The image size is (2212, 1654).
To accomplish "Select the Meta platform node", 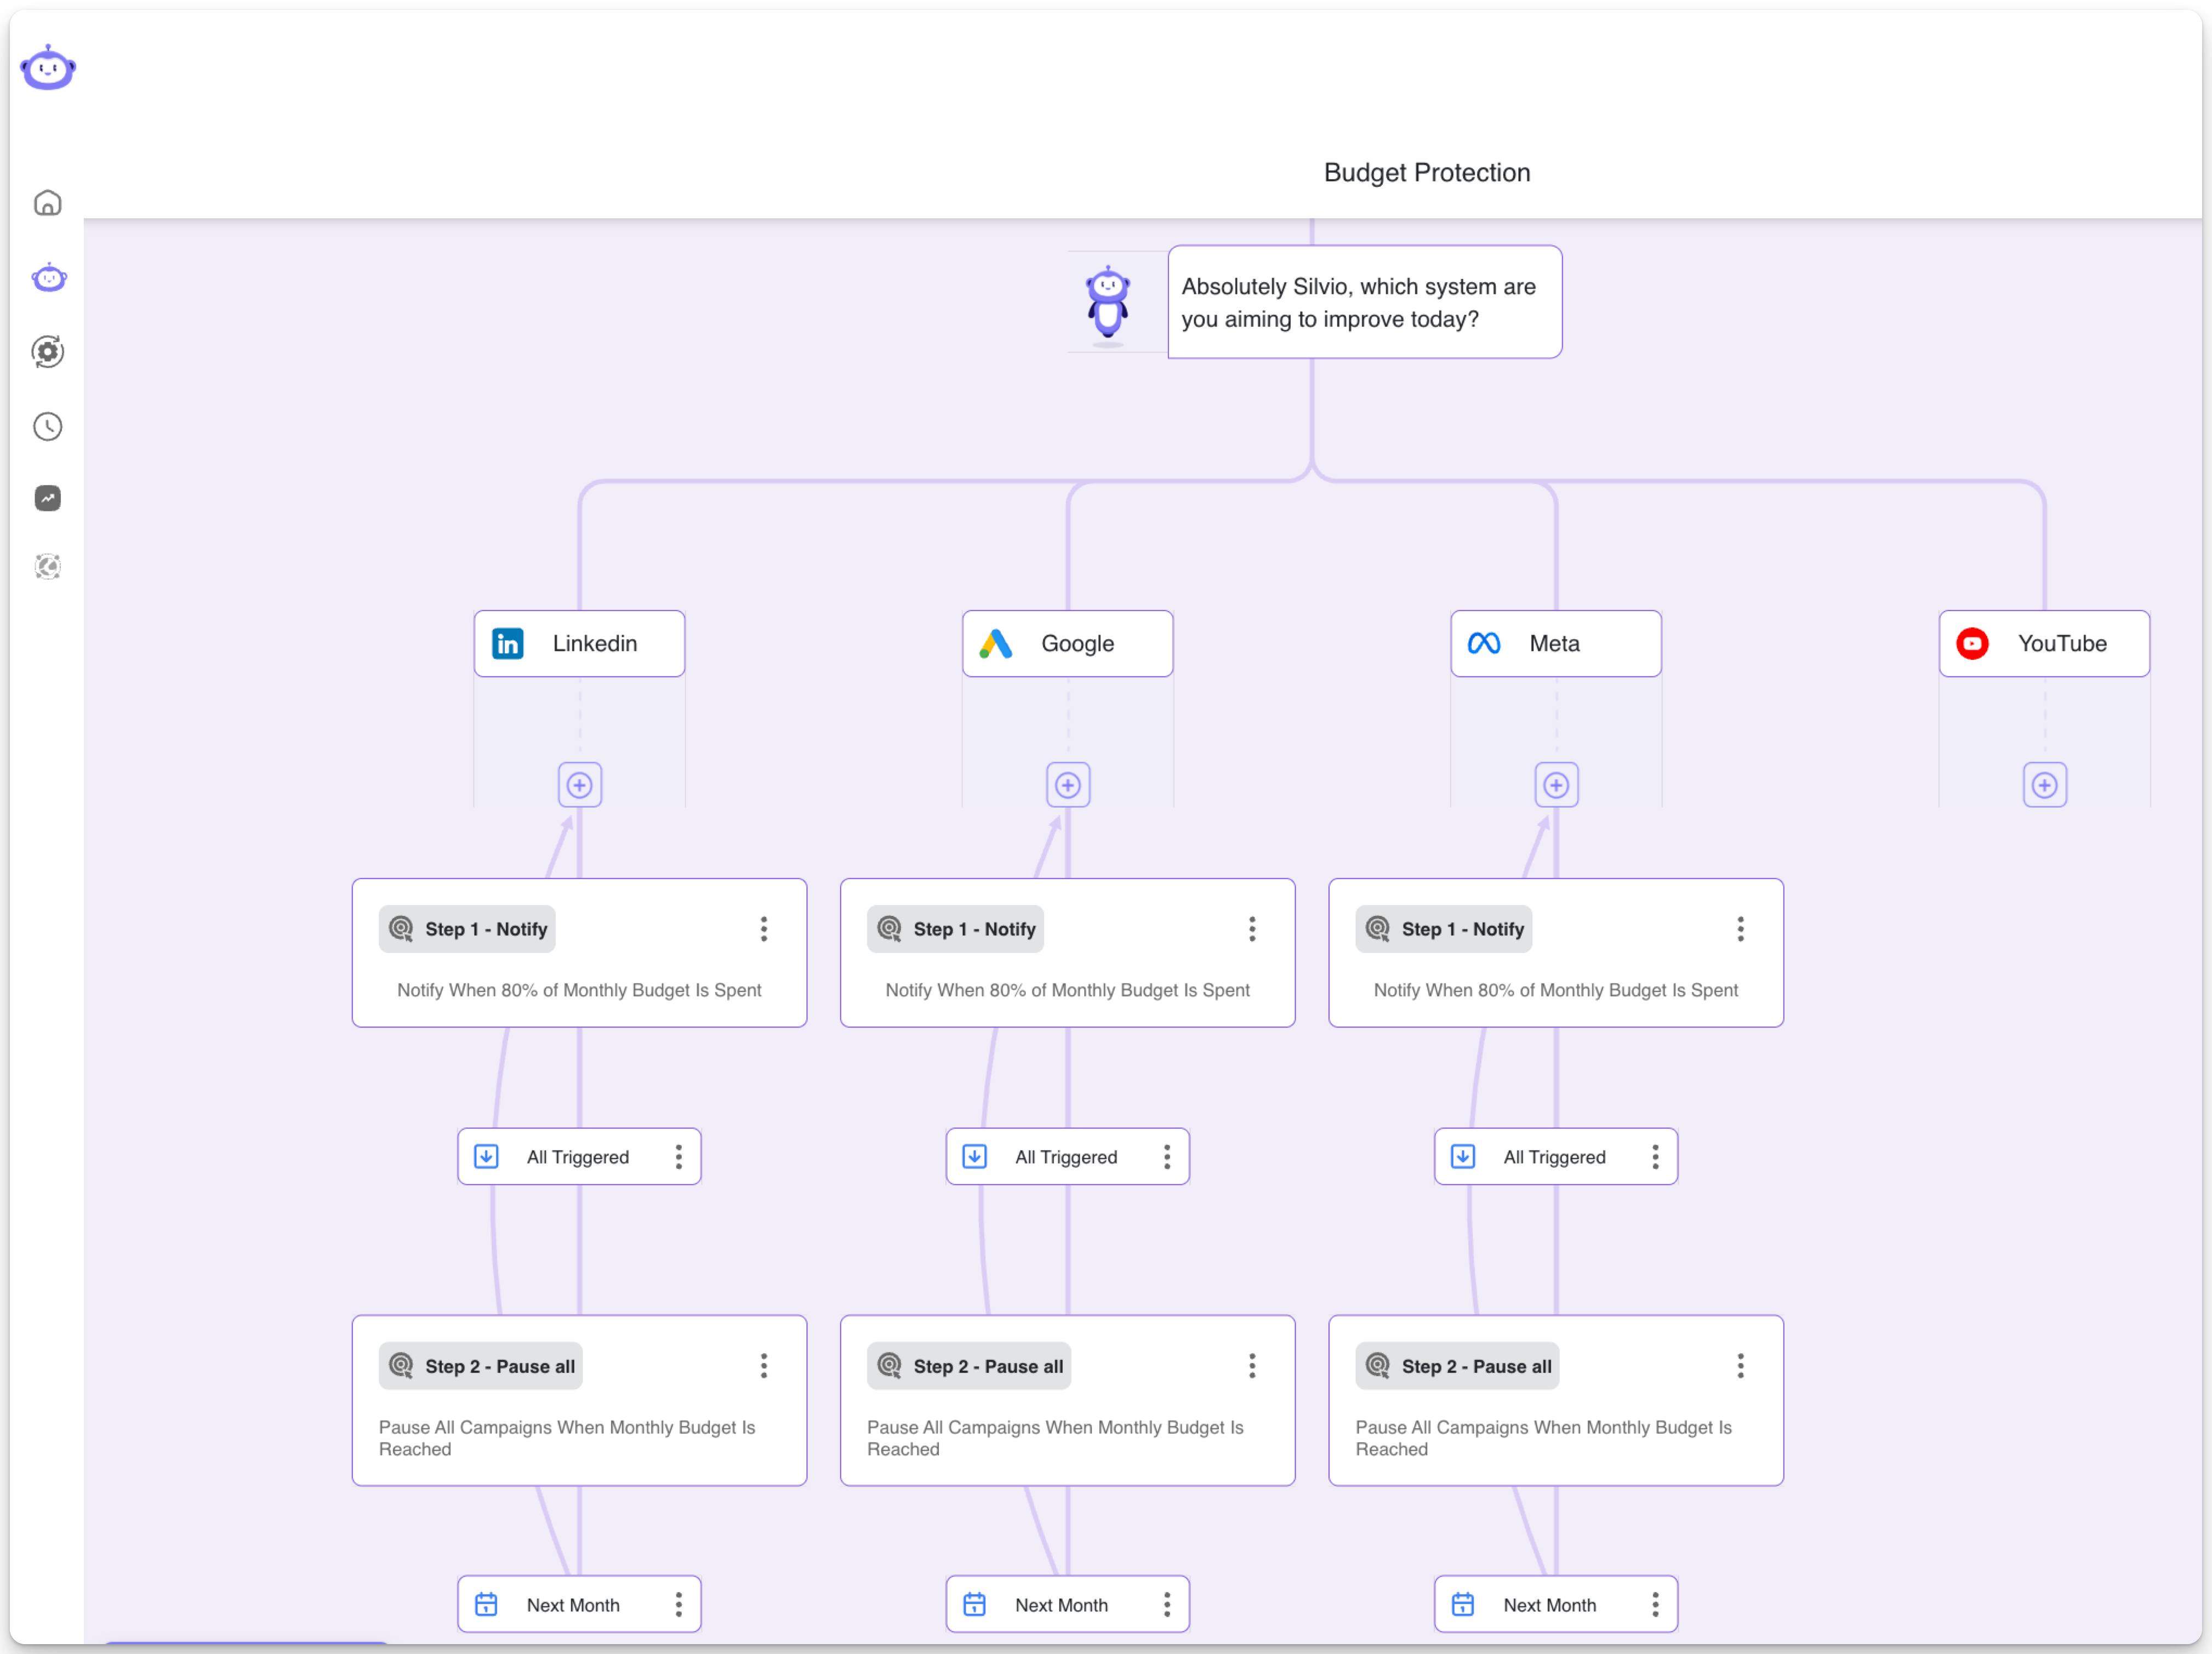I will coord(1555,644).
